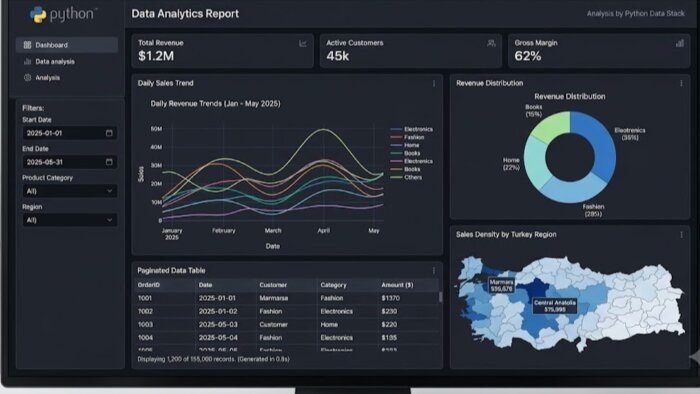Open the Dashboard sidebar item

pos(67,45)
